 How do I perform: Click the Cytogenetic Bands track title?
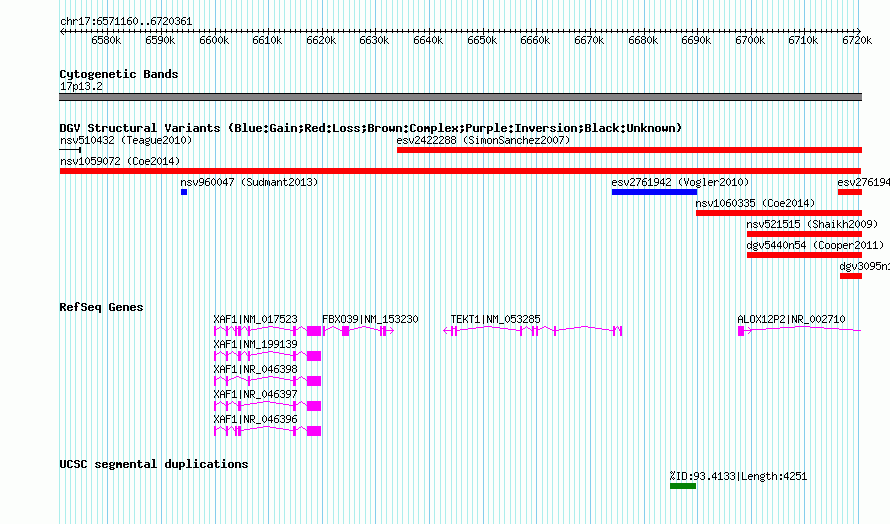[119, 74]
